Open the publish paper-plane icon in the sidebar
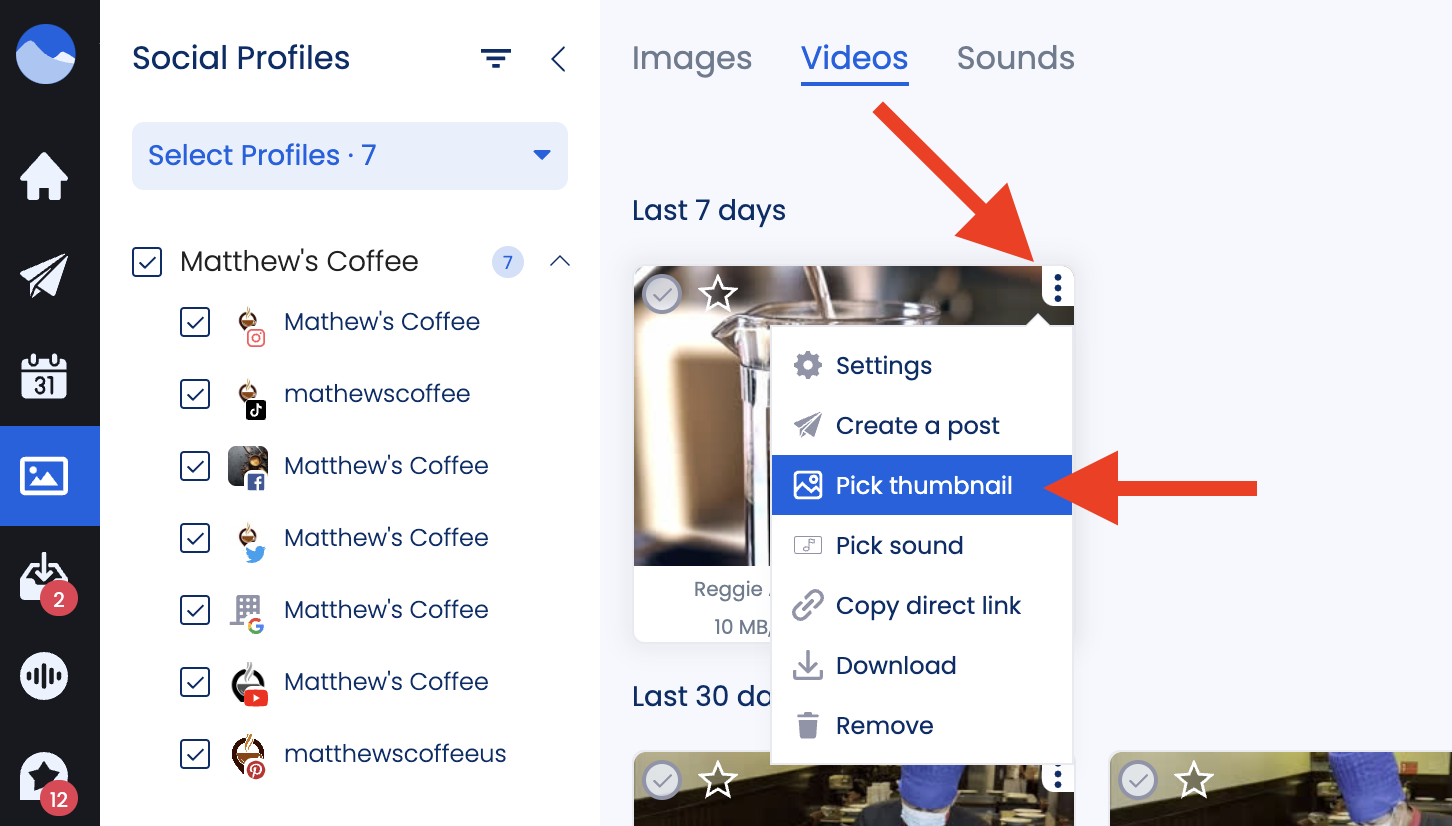The width and height of the screenshot is (1452, 826). [x=44, y=276]
